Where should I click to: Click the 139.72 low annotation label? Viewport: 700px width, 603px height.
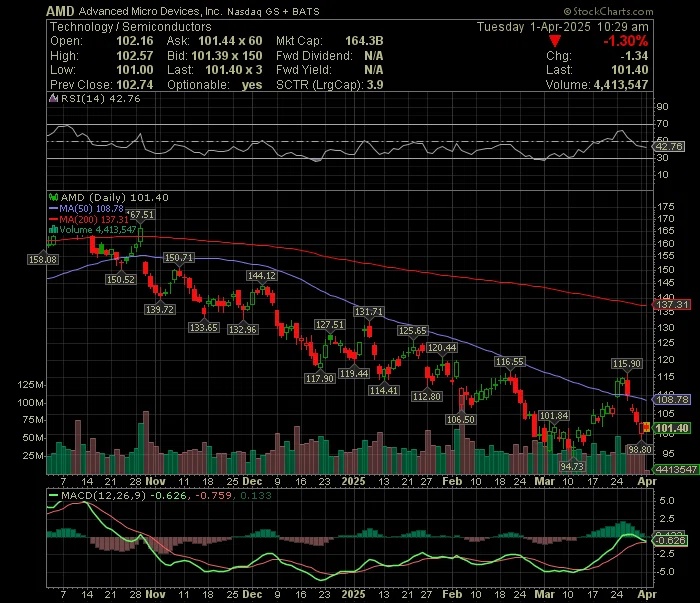pos(160,309)
